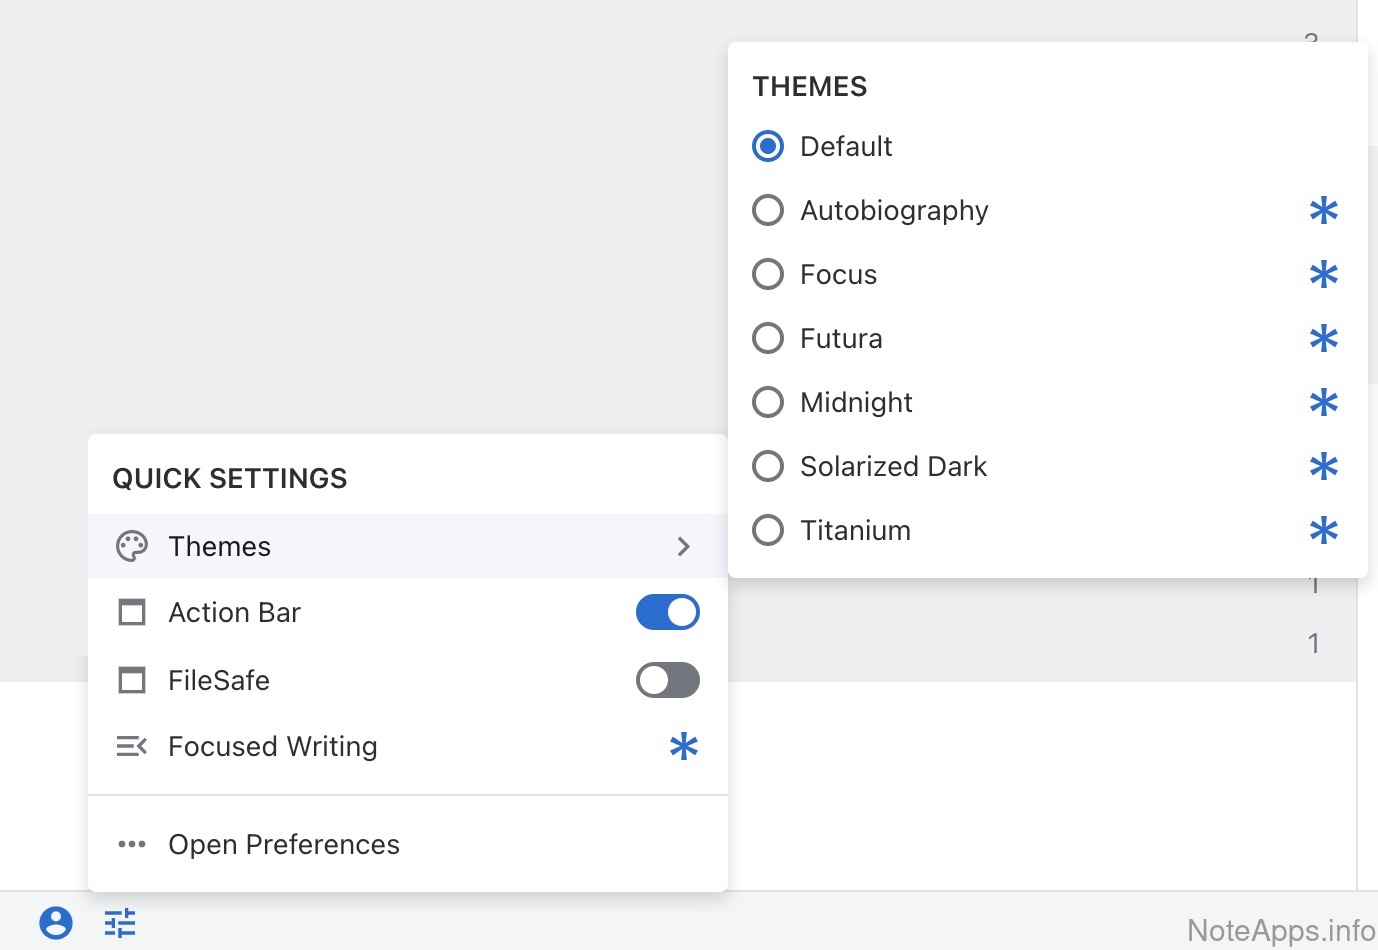Click the asterisk next to Autobiography
This screenshot has height=950, width=1378.
click(x=1323, y=210)
